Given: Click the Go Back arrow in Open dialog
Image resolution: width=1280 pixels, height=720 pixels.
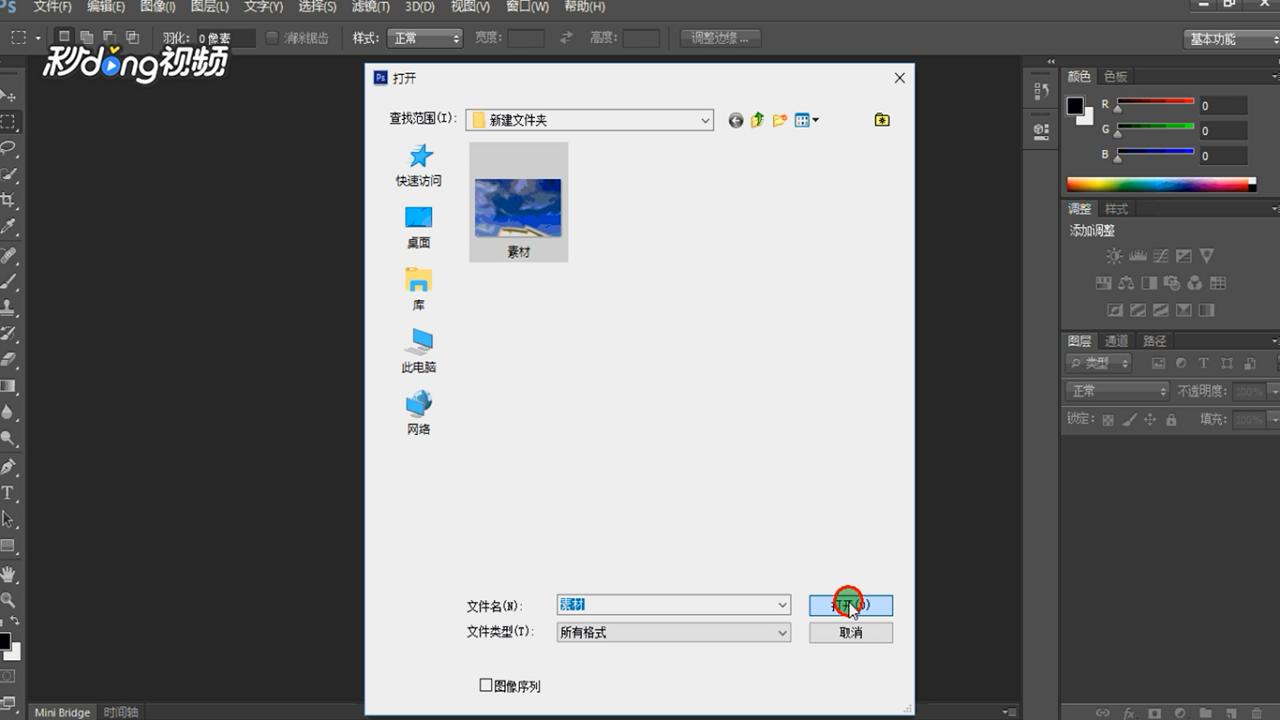Looking at the screenshot, I should (736, 120).
